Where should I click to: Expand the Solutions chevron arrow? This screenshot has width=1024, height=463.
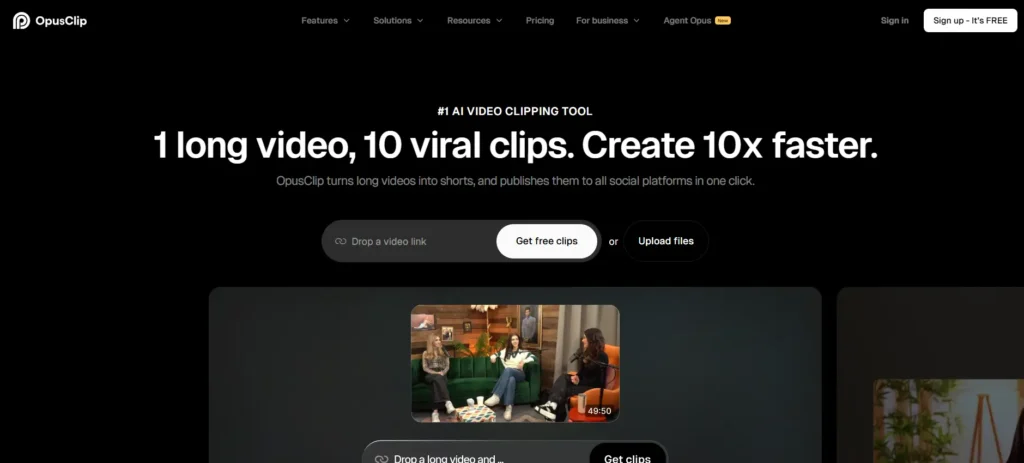pyautogui.click(x=420, y=21)
